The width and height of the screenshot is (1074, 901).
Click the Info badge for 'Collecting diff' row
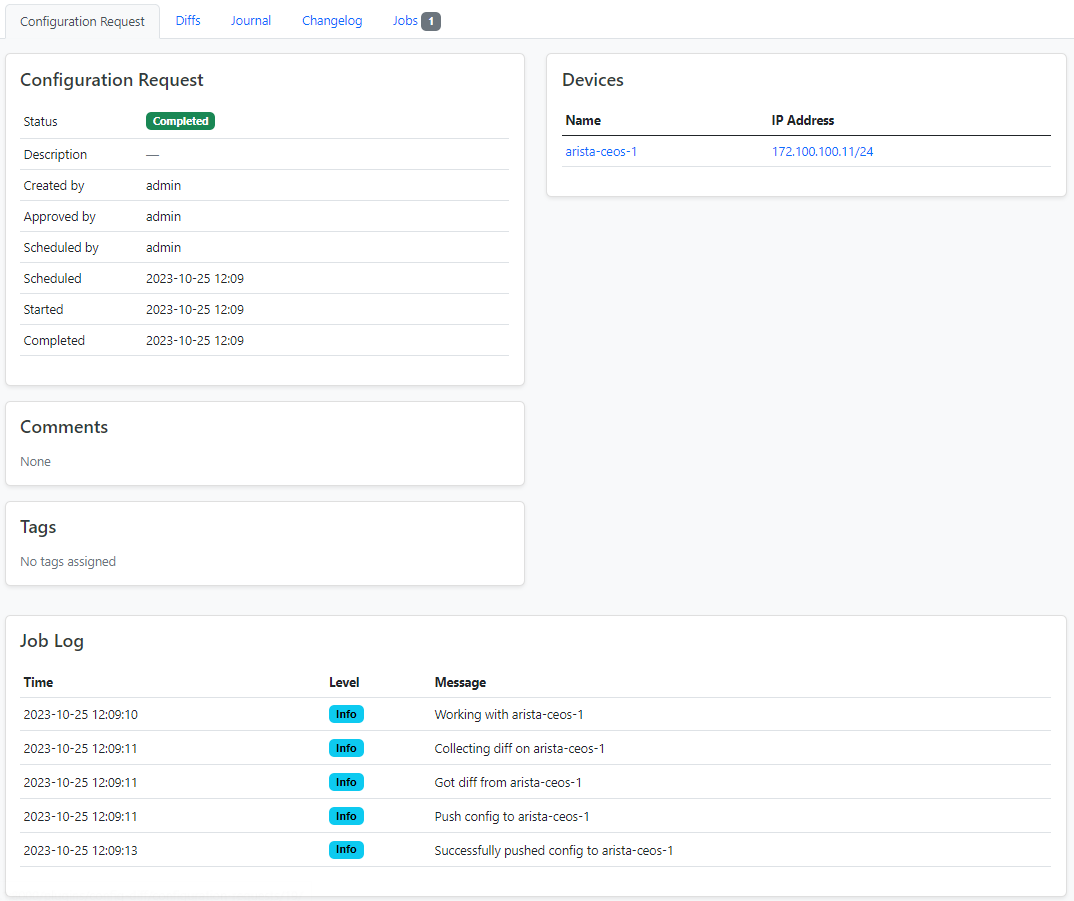point(346,748)
